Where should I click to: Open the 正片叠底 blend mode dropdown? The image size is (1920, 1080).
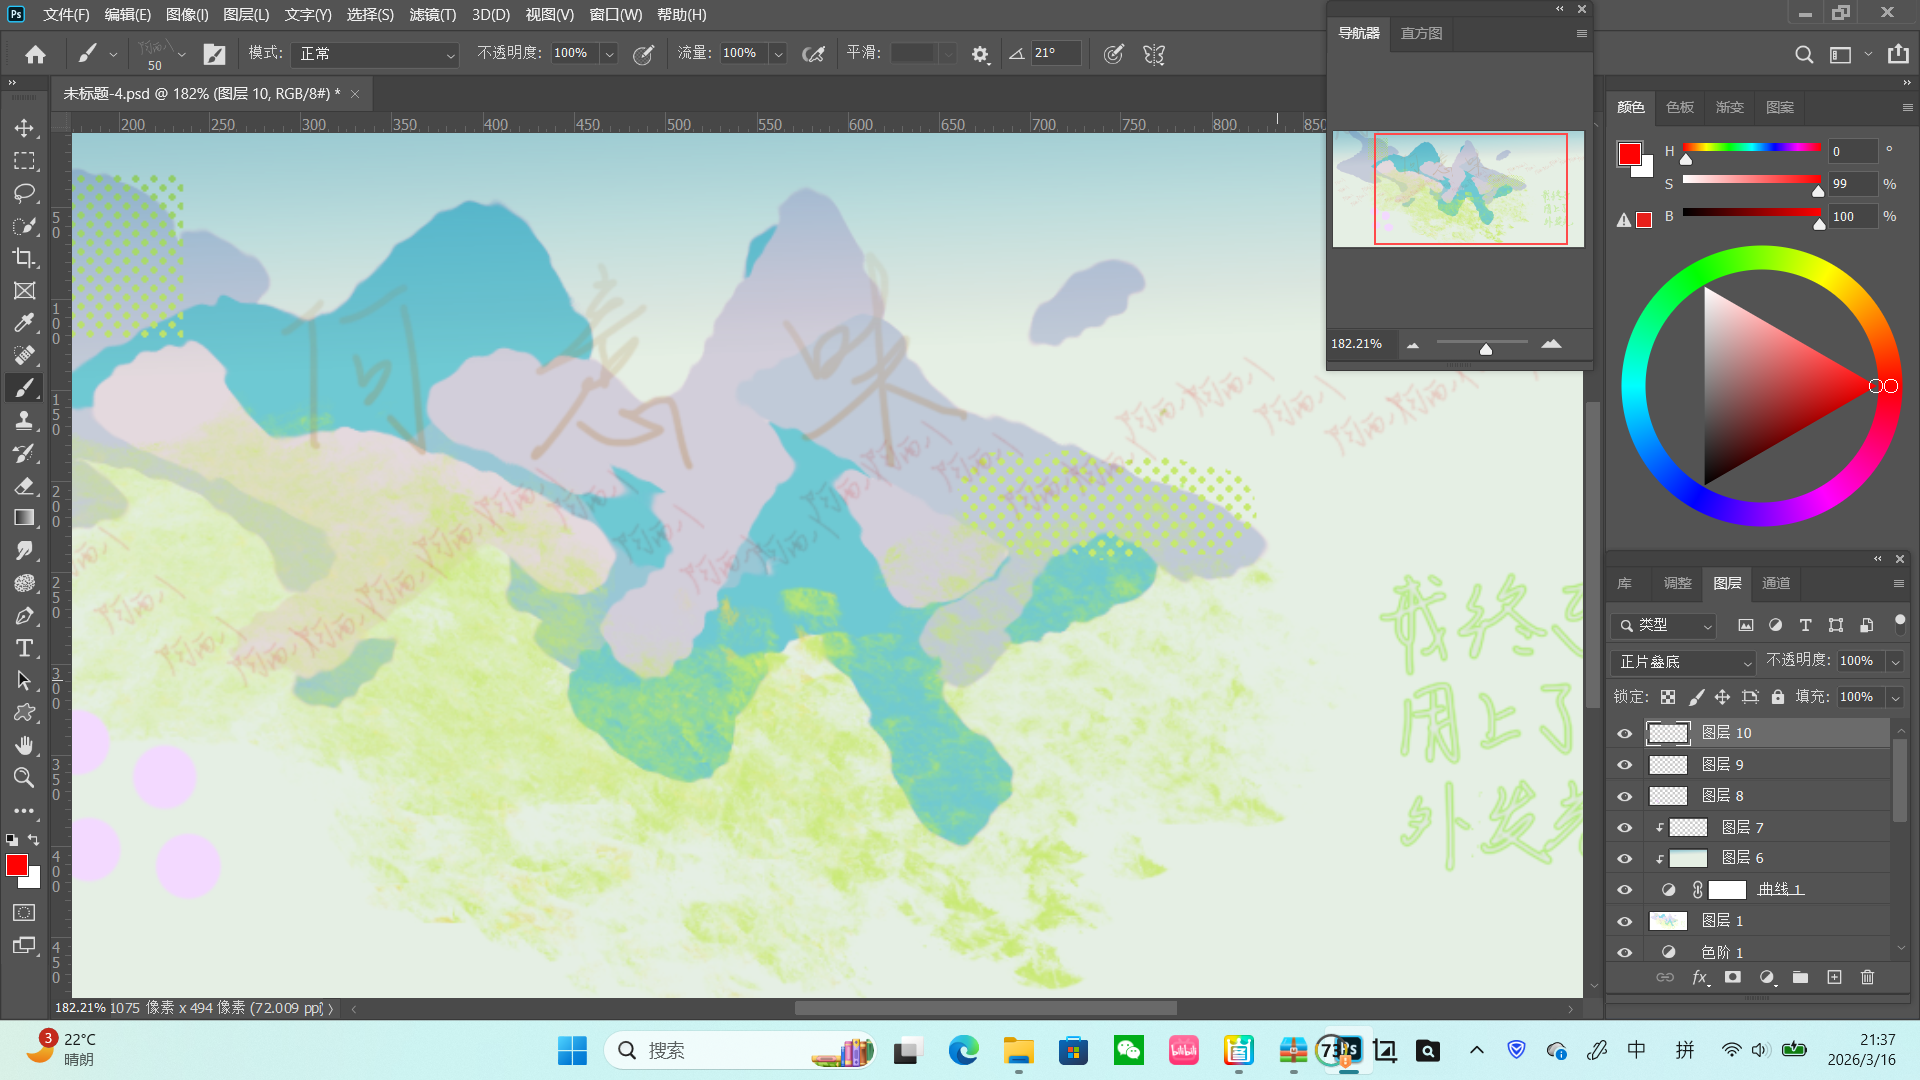(x=1684, y=662)
